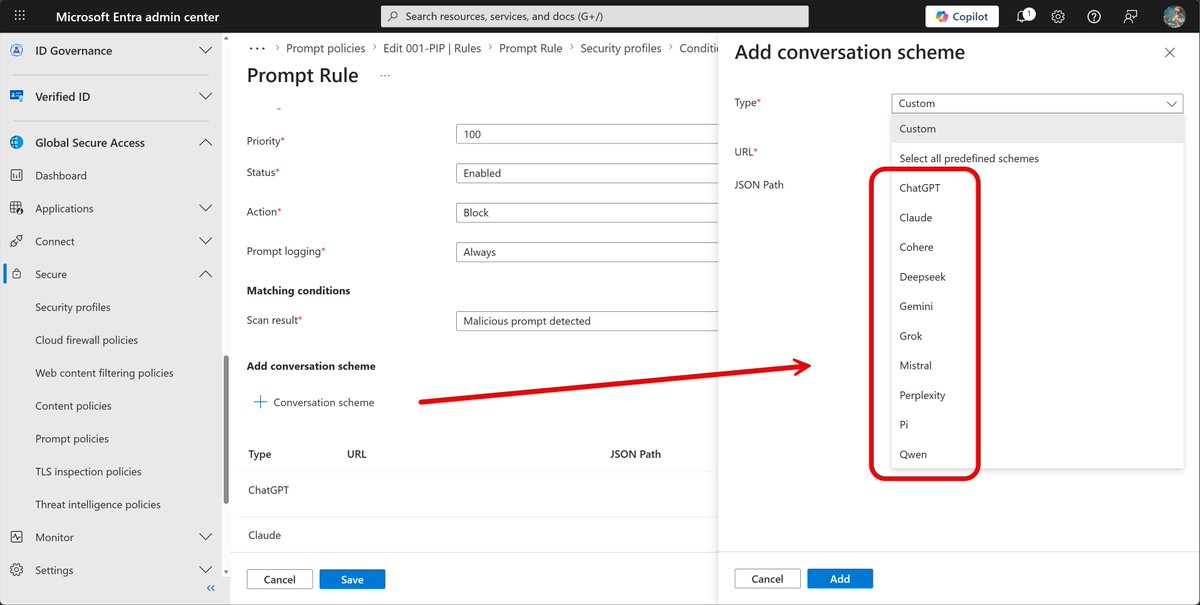Collapse the Global Secure Access section
Screen dimensions: 1200x605
205,142
